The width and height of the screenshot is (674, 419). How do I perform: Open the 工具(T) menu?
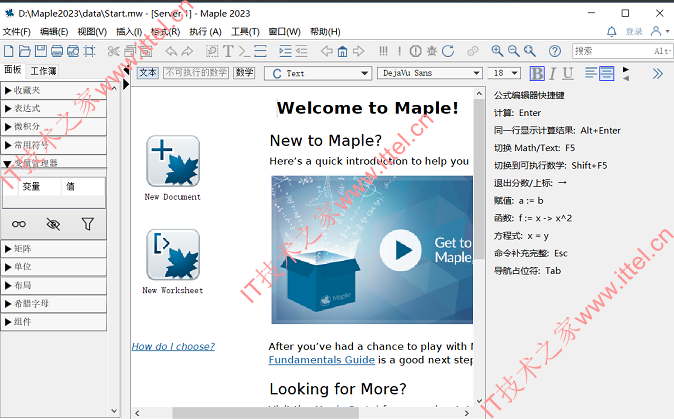pyautogui.click(x=245, y=32)
